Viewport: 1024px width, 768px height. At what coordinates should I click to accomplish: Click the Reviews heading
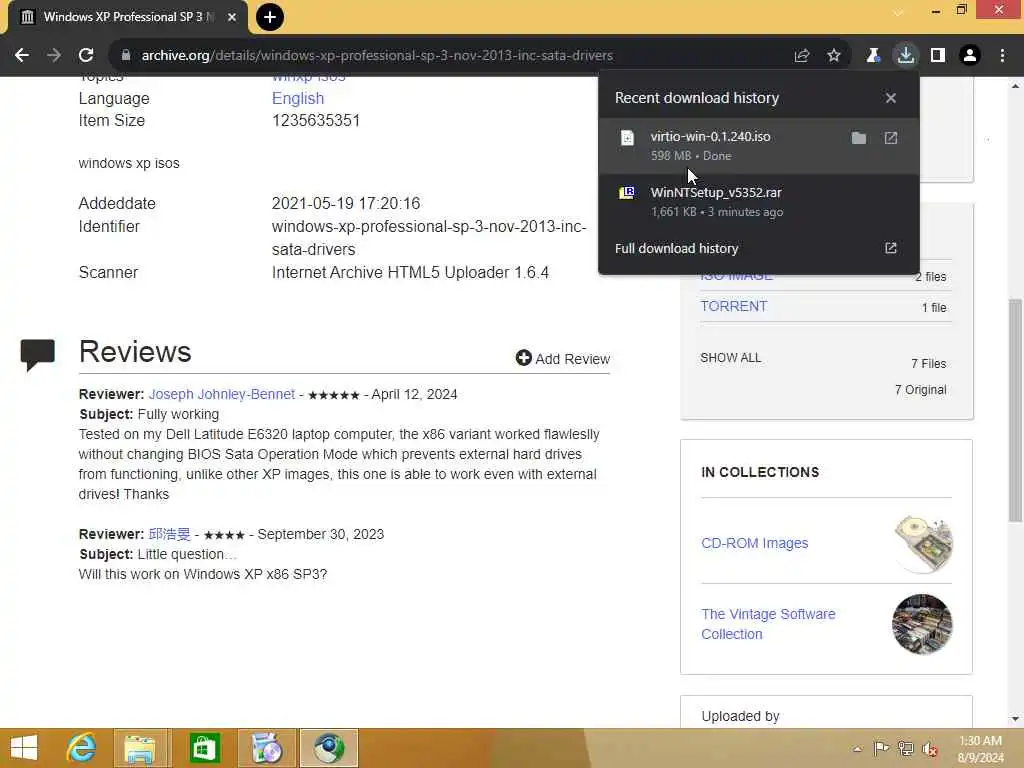pyautogui.click(x=135, y=351)
